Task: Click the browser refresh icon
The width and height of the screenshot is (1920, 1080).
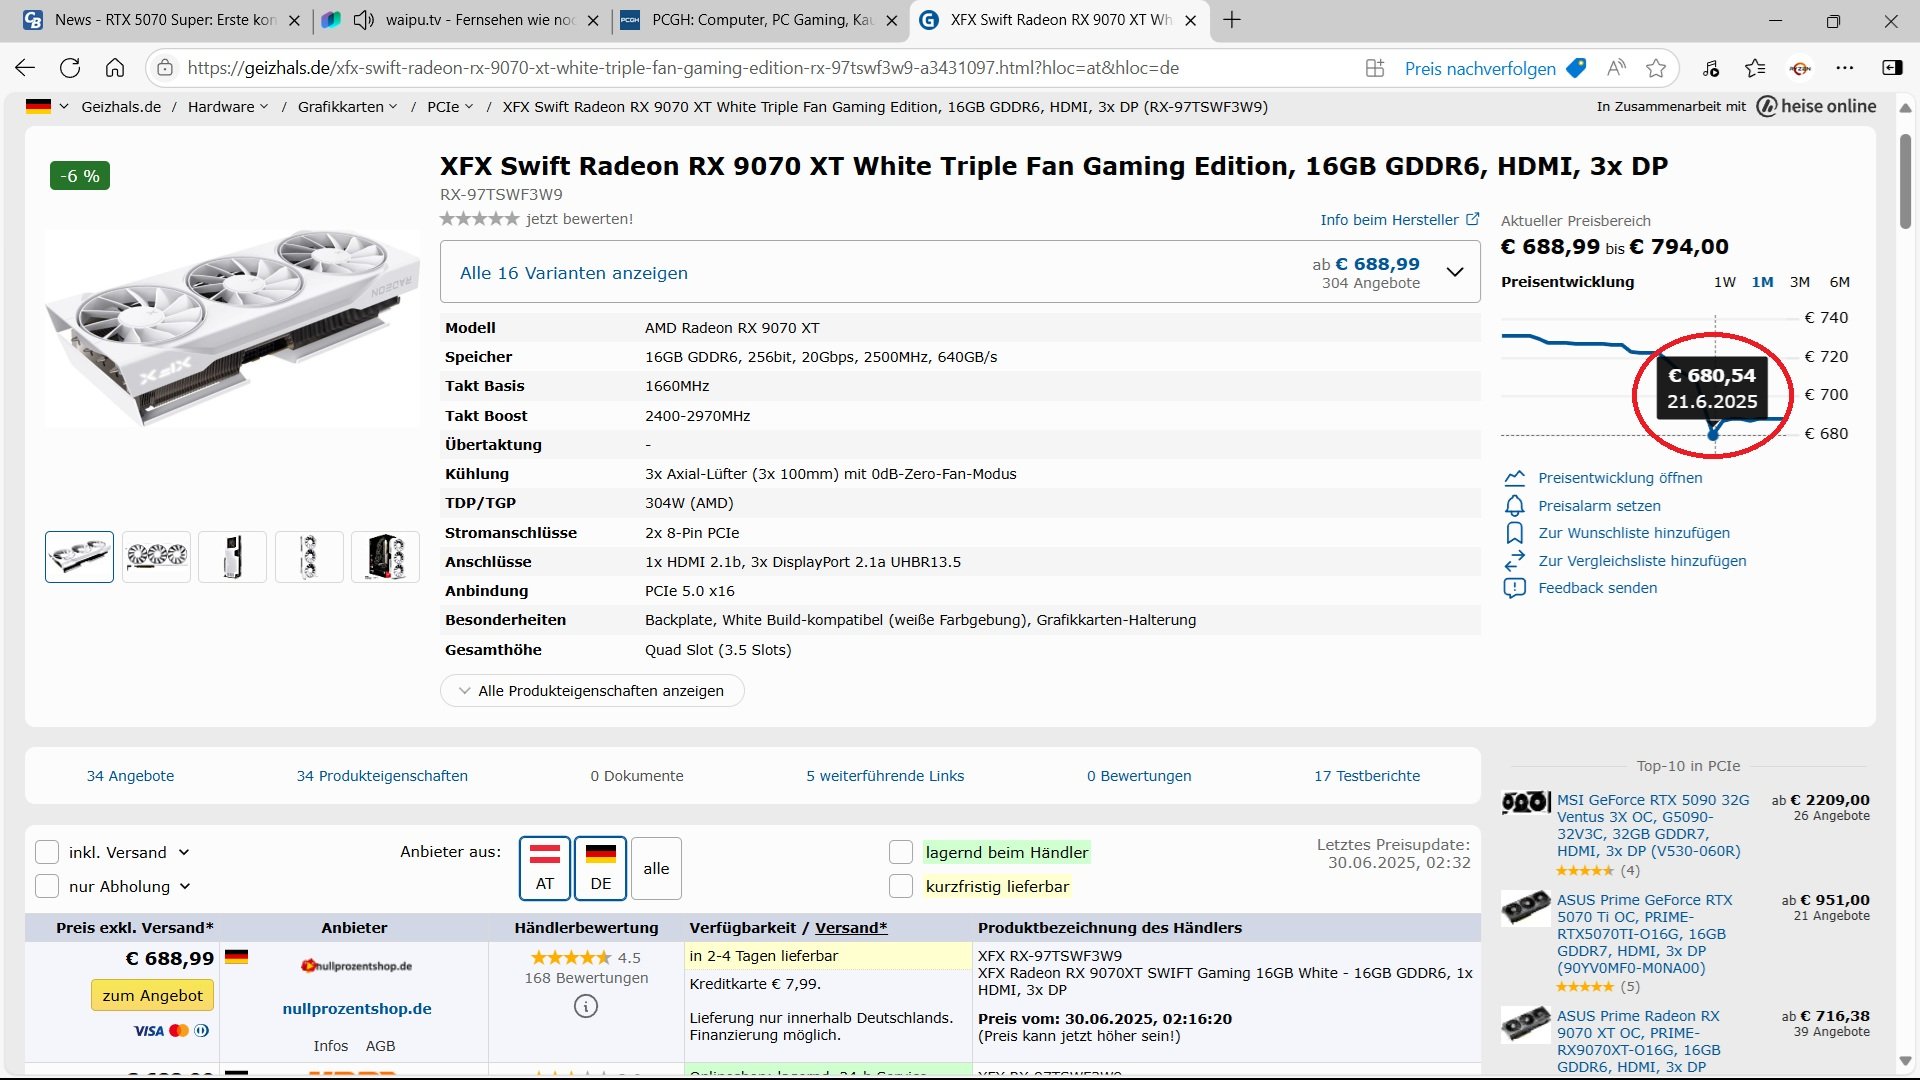Action: [70, 68]
